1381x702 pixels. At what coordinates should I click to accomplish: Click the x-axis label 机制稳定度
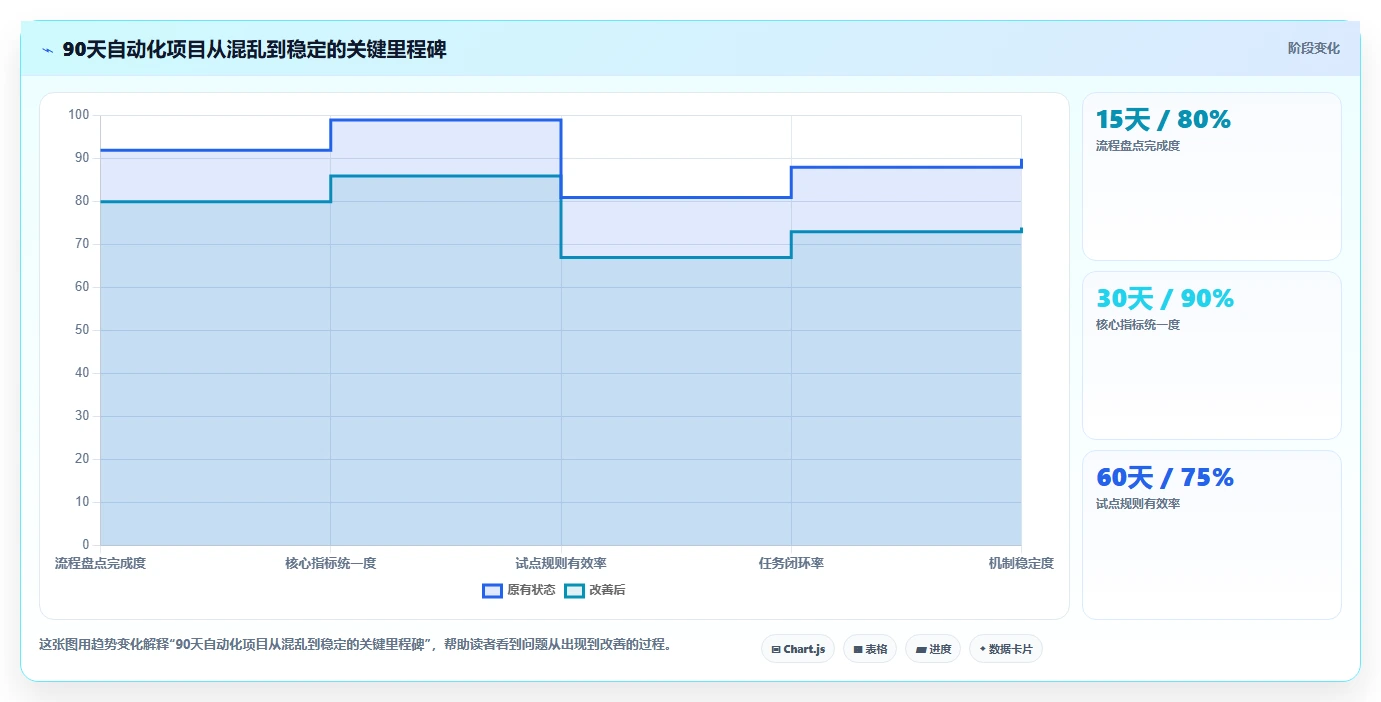1021,564
